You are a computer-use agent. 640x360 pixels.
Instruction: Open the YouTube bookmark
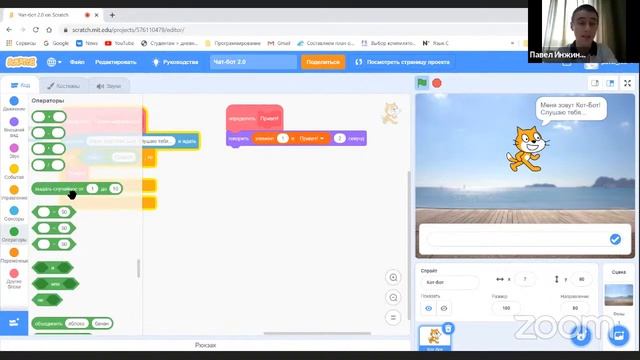pos(119,43)
